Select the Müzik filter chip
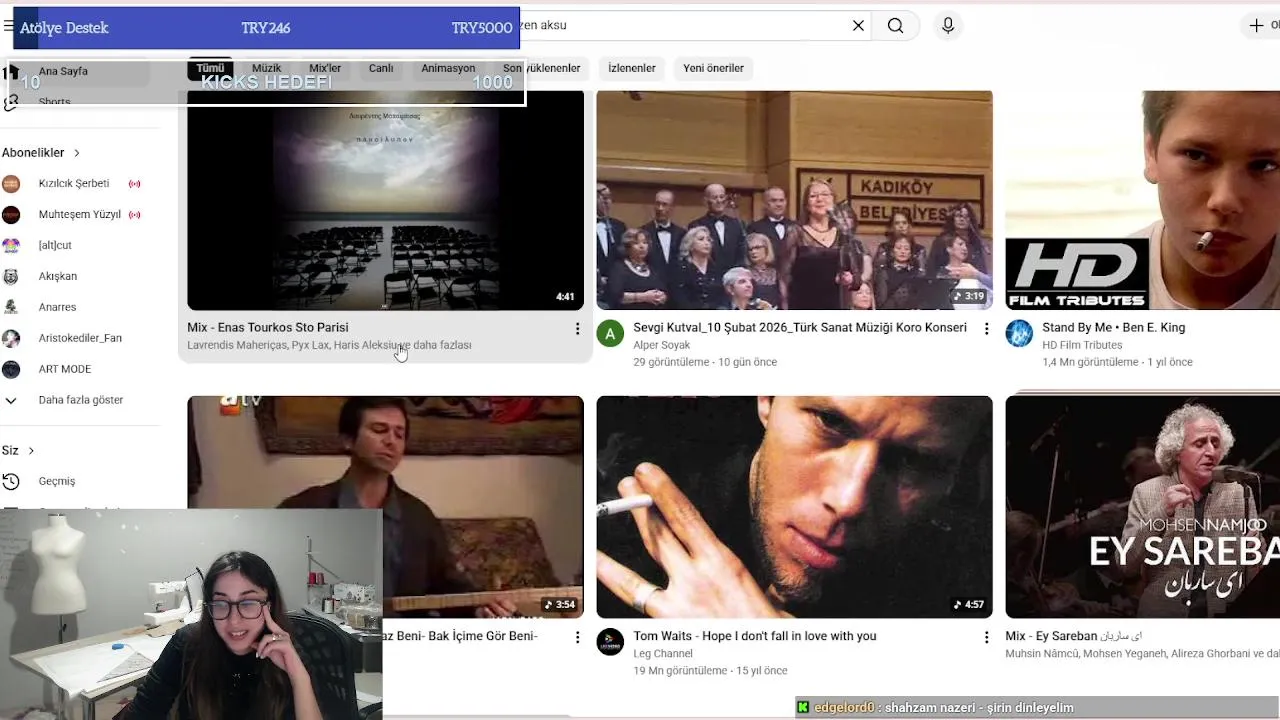Viewport: 1280px width, 720px height. (x=266, y=68)
